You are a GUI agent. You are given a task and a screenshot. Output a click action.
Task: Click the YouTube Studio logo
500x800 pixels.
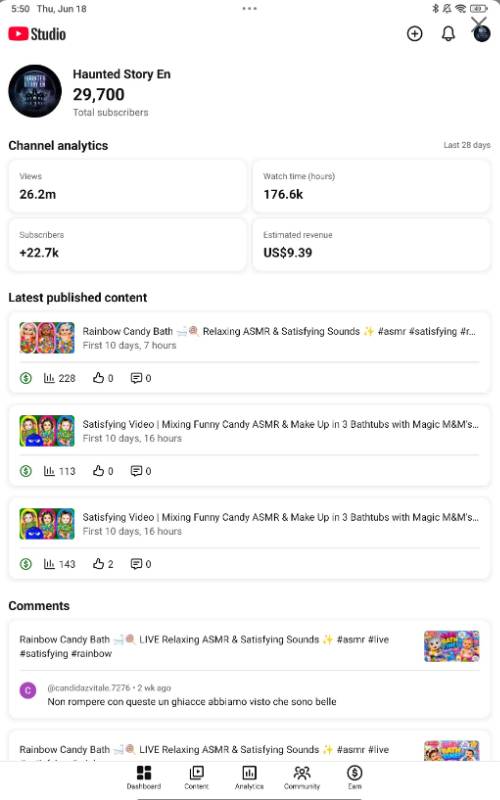coord(37,34)
